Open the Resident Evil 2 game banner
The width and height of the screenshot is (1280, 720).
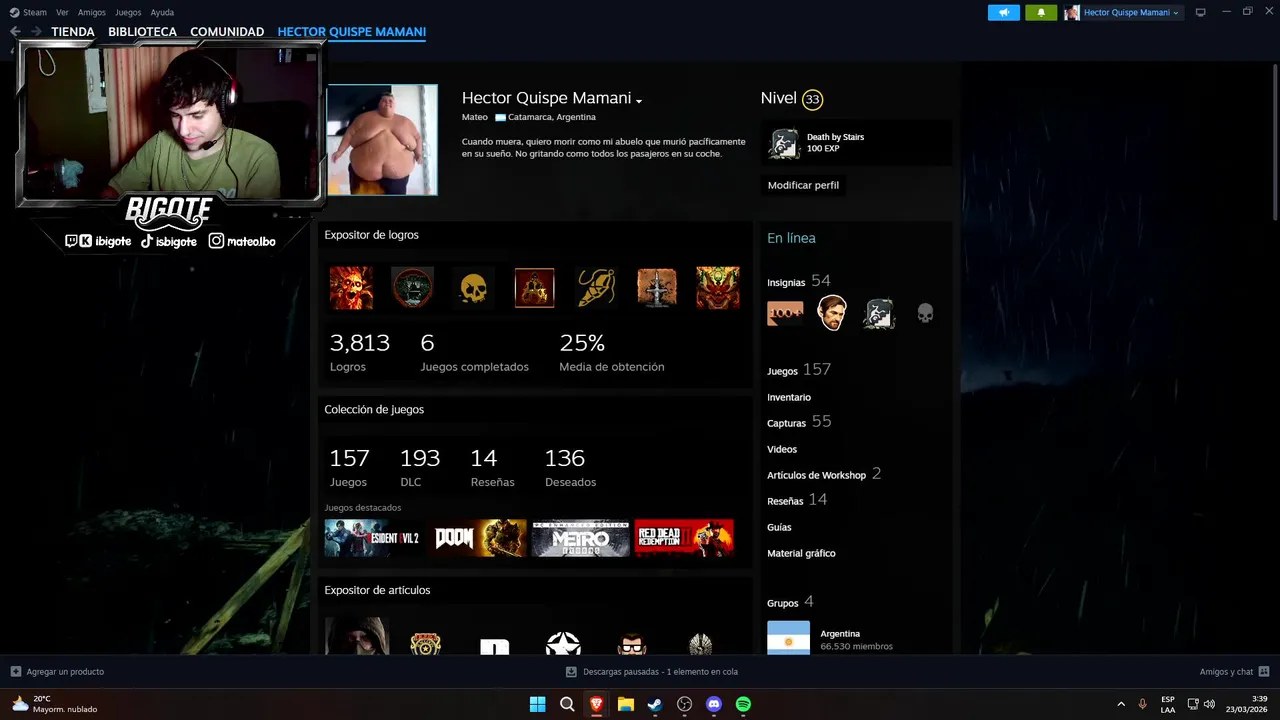click(372, 538)
